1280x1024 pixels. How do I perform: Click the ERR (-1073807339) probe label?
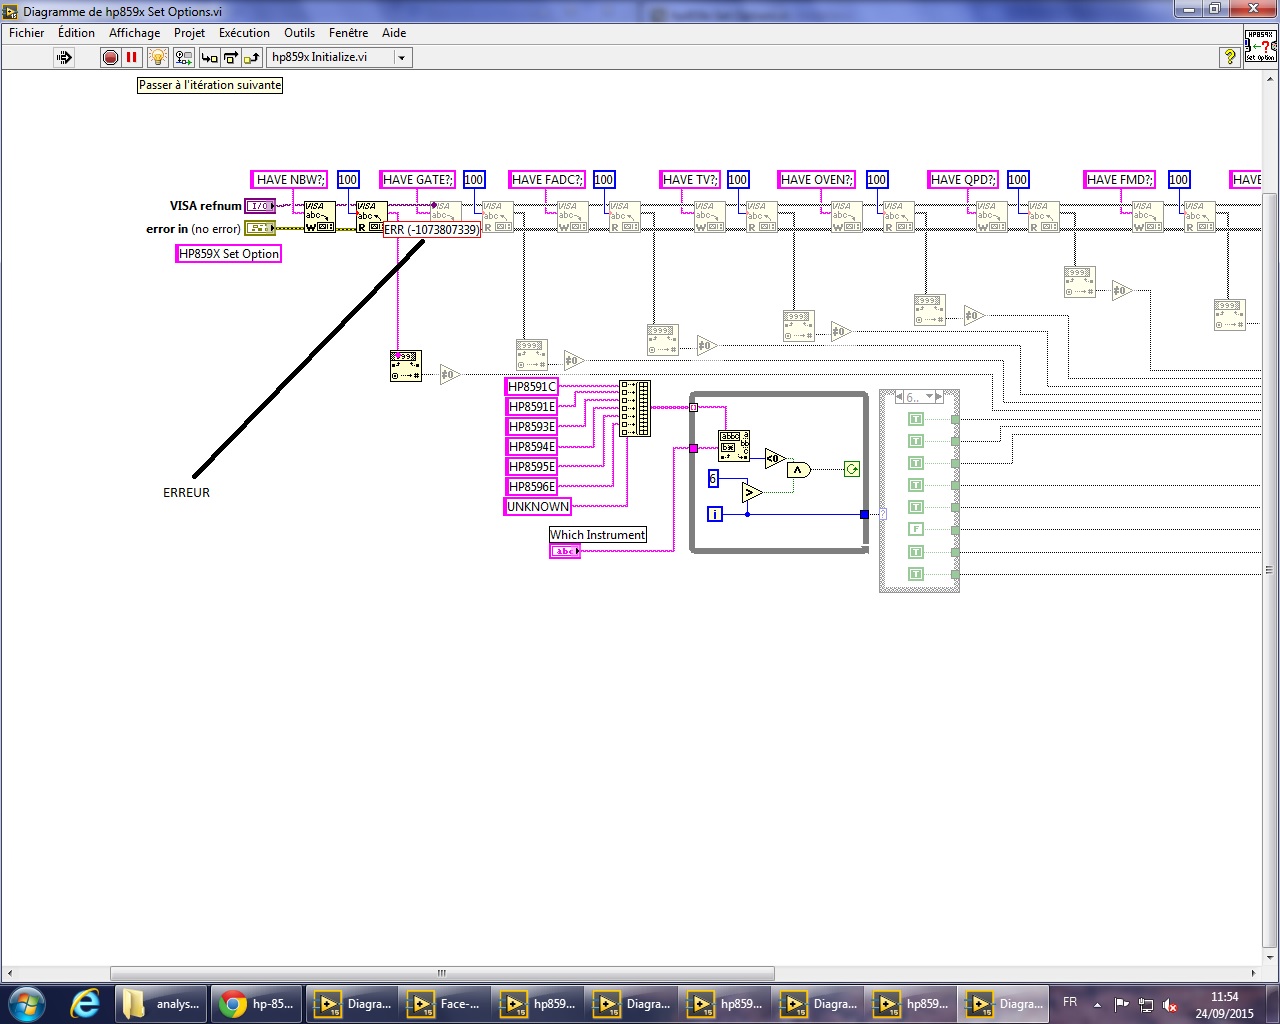pos(432,230)
